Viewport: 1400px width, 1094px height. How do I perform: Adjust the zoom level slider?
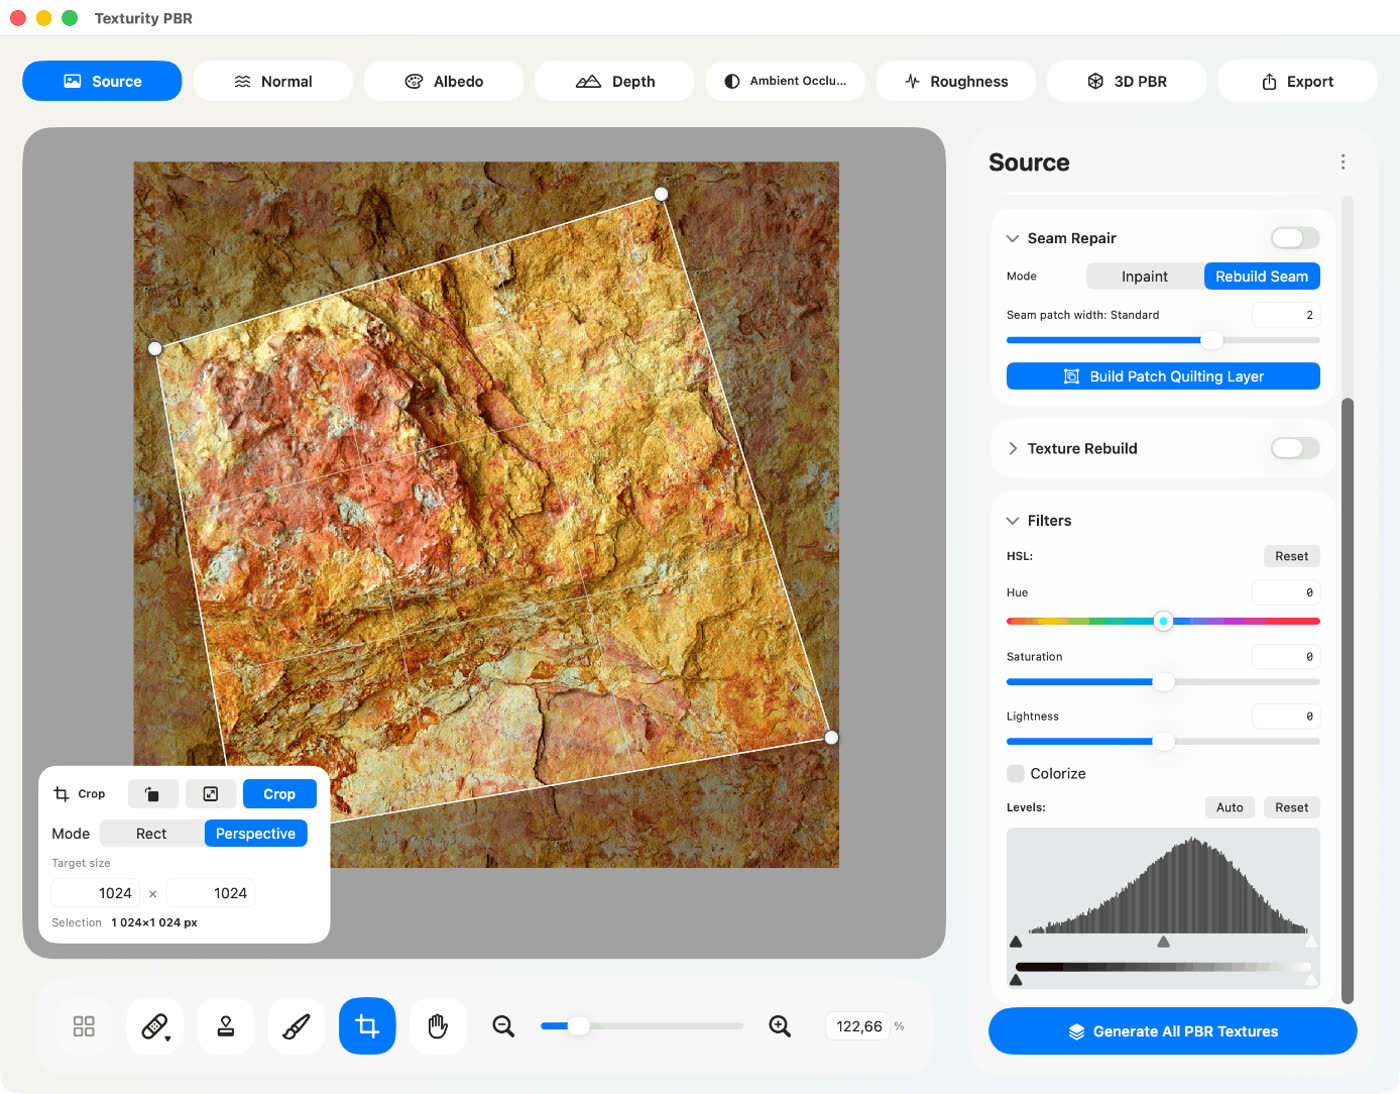(x=642, y=1026)
